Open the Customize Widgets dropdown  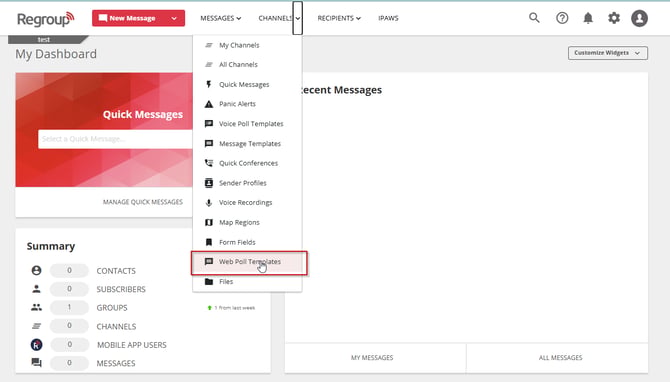pos(608,53)
